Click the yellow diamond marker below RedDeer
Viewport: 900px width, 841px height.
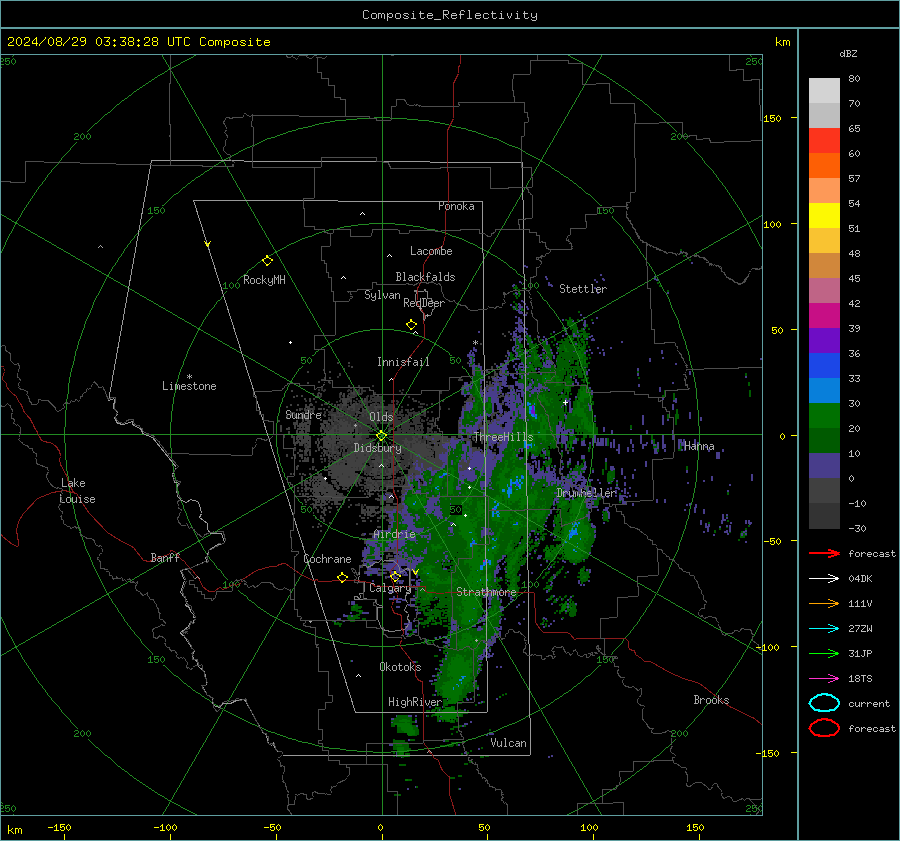click(411, 325)
